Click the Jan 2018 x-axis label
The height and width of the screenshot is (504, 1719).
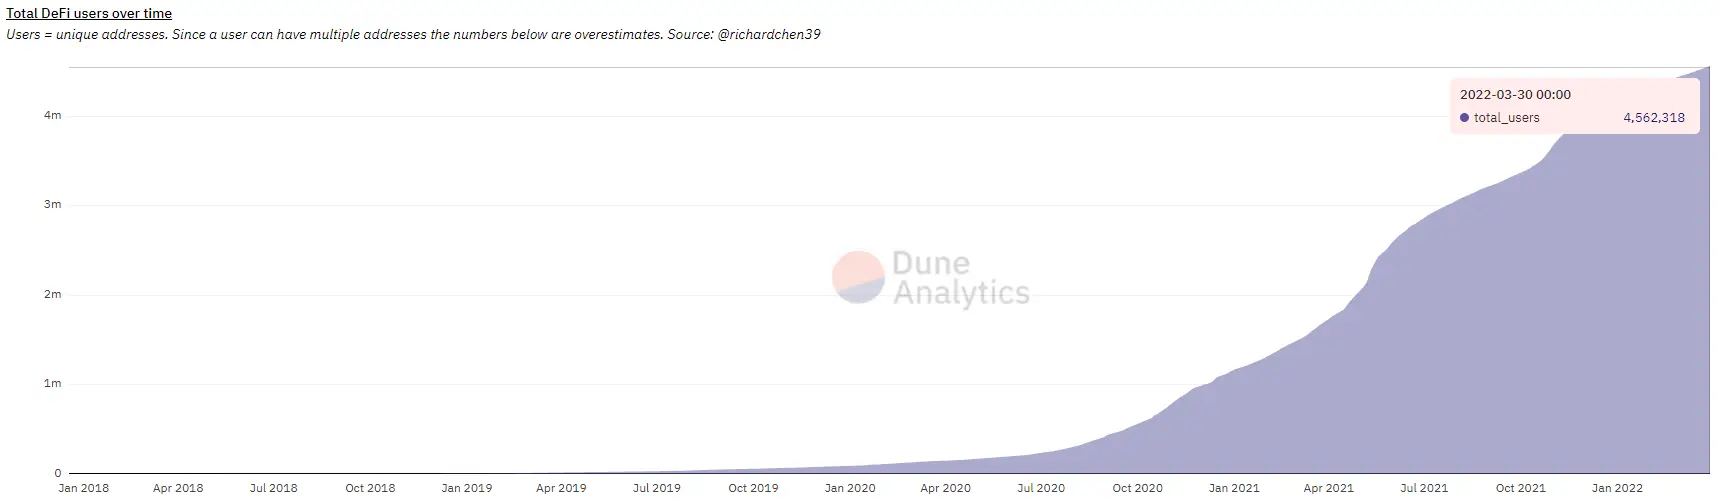(84, 488)
